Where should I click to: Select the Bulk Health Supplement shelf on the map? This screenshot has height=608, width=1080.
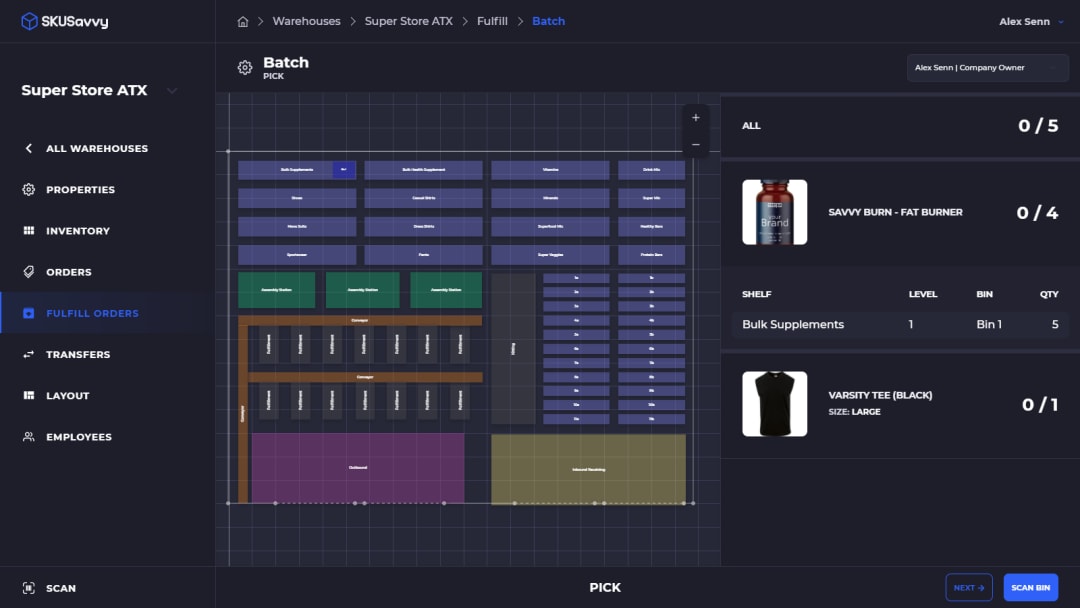click(x=423, y=169)
